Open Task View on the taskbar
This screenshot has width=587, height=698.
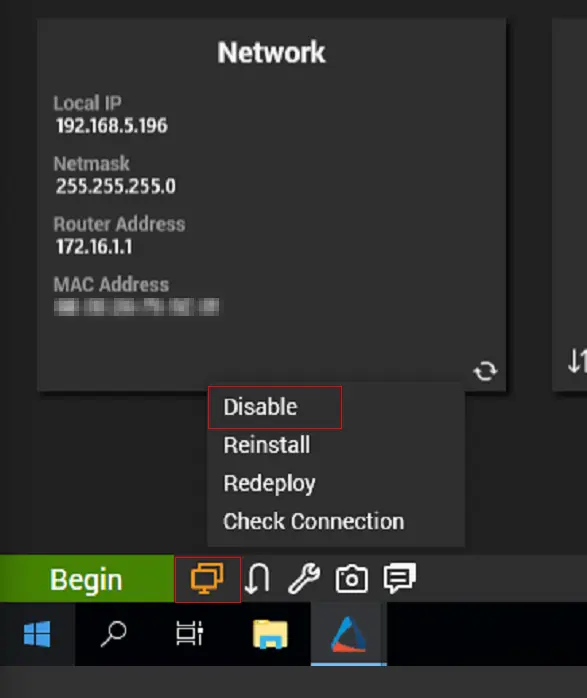click(x=190, y=634)
